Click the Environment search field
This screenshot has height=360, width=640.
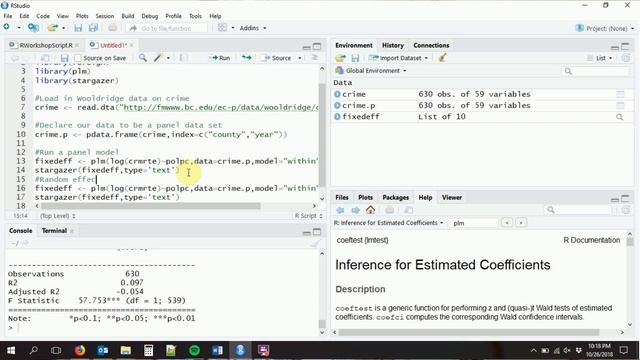pos(597,71)
